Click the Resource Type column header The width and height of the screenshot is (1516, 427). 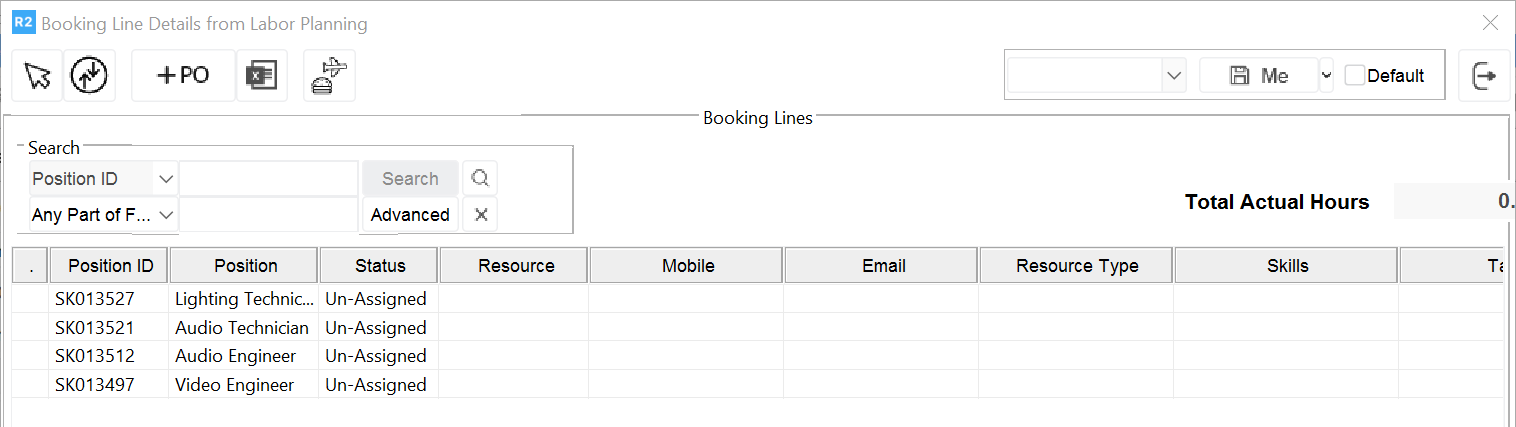point(1076,266)
